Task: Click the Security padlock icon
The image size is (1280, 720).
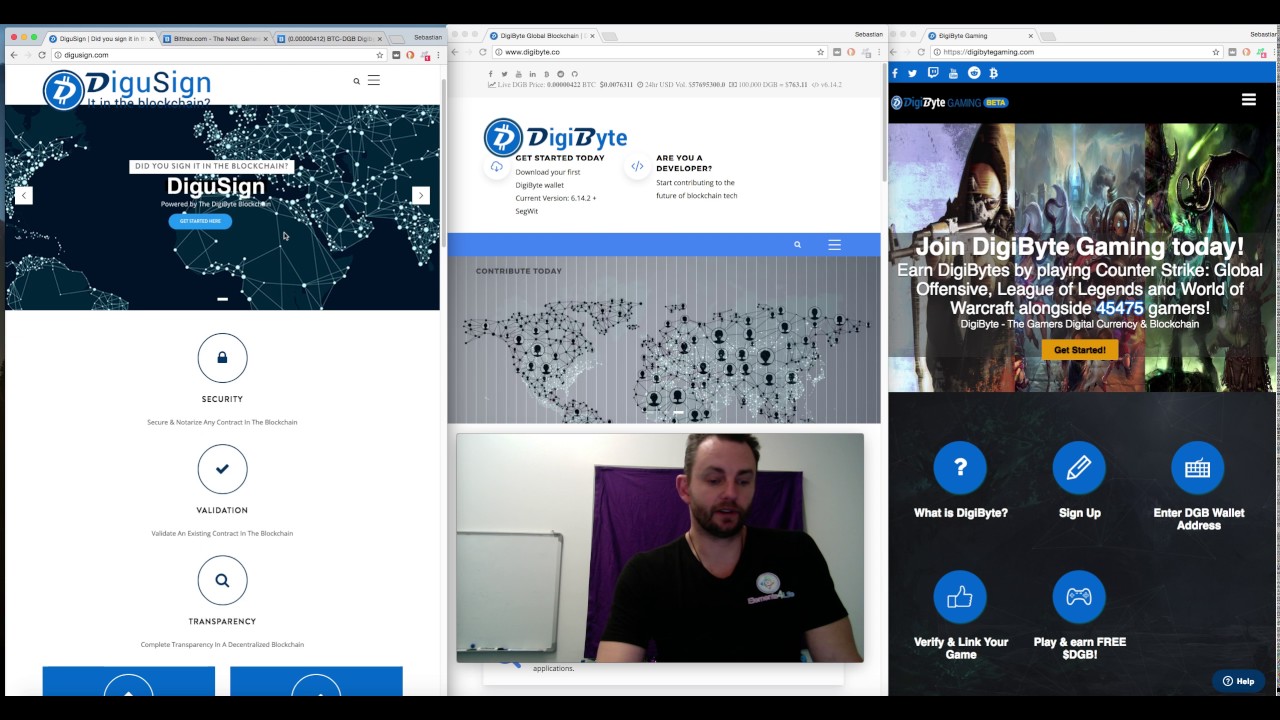Action: point(222,357)
